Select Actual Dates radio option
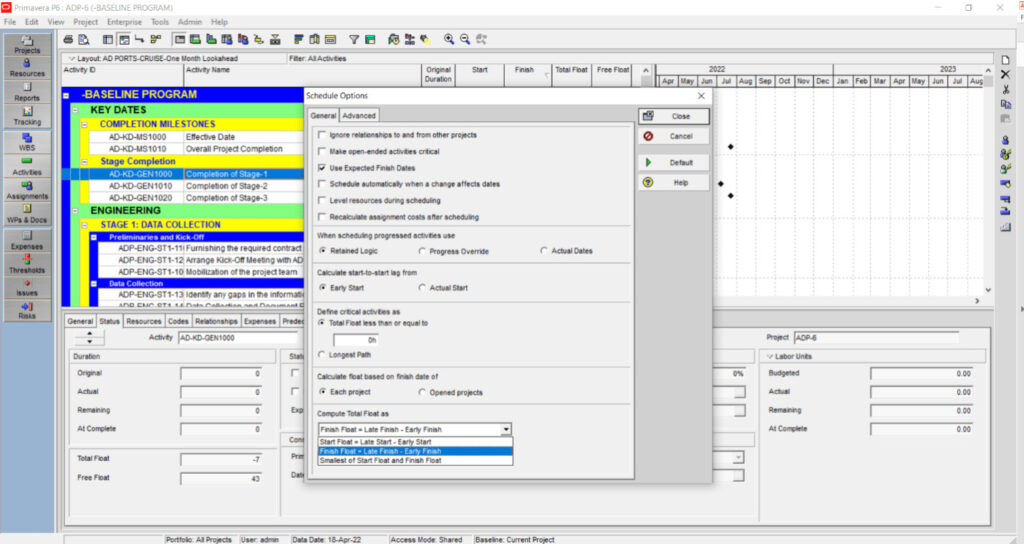Screen dimensions: 1024x544 tap(544, 250)
